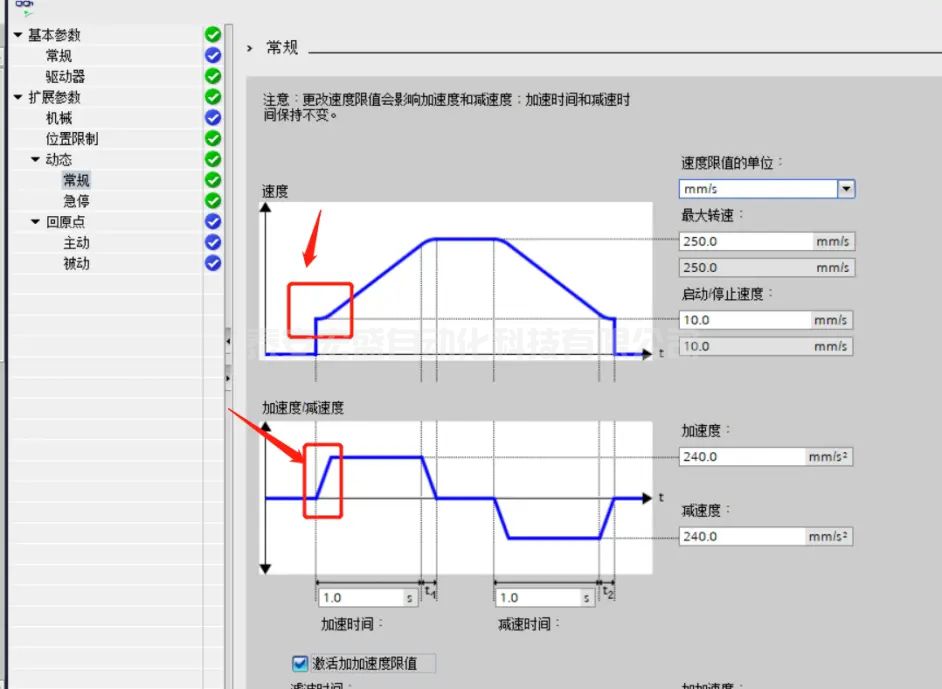The width and height of the screenshot is (942, 689).
Task: Select 驱动器 in the navigation tree
Action: [65, 77]
